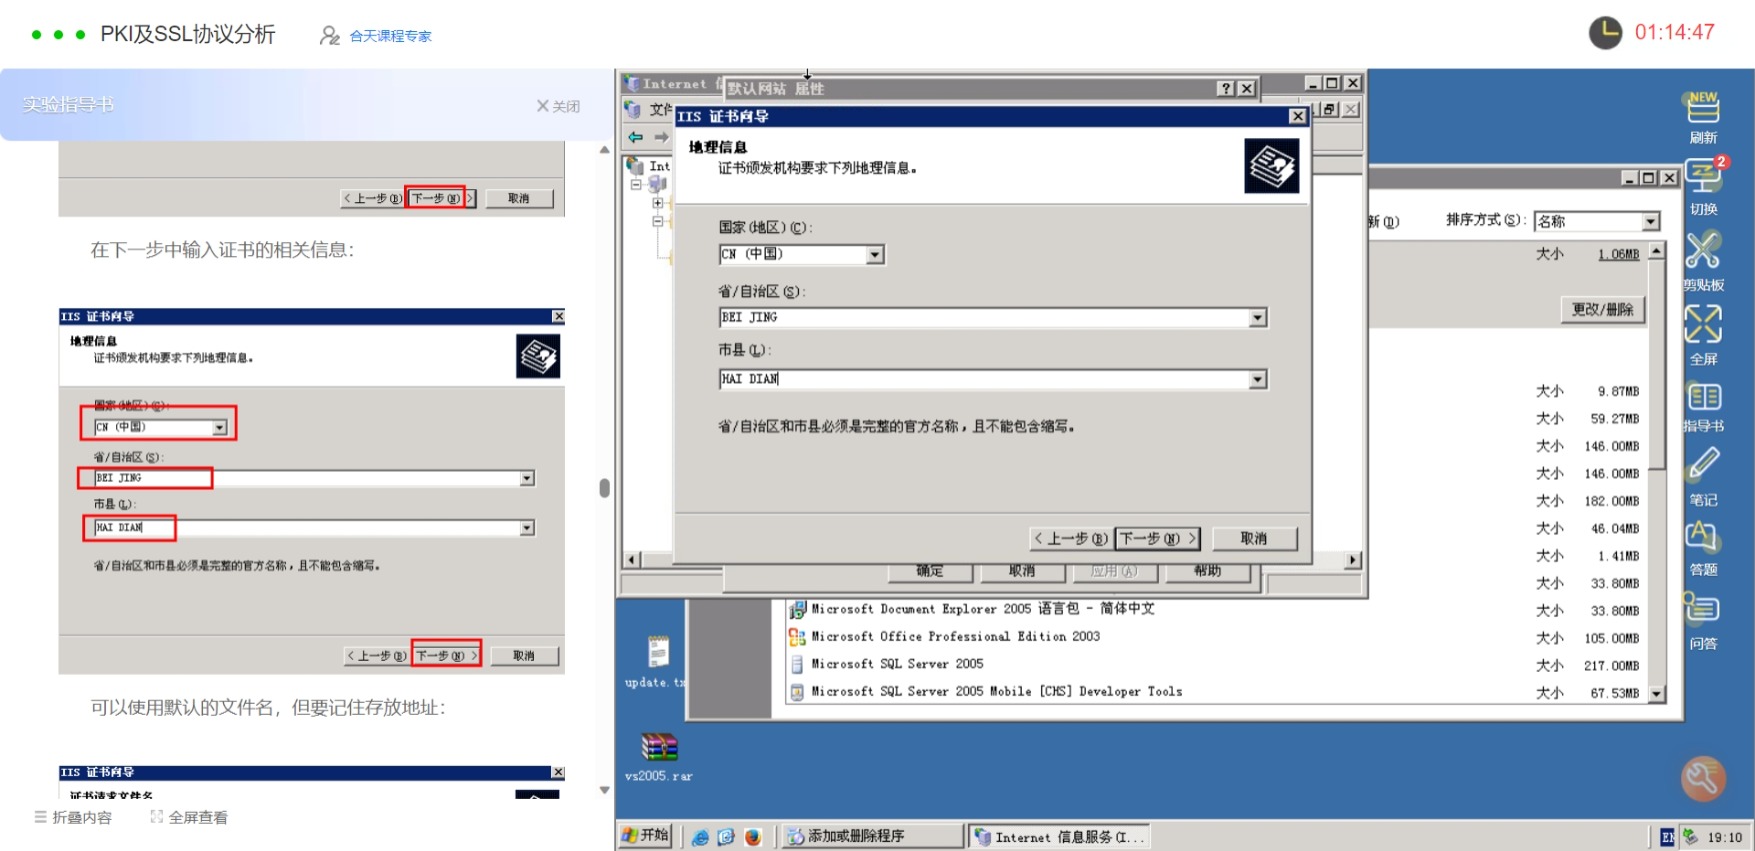Click the guide's geographic info screenshot

point(311,491)
